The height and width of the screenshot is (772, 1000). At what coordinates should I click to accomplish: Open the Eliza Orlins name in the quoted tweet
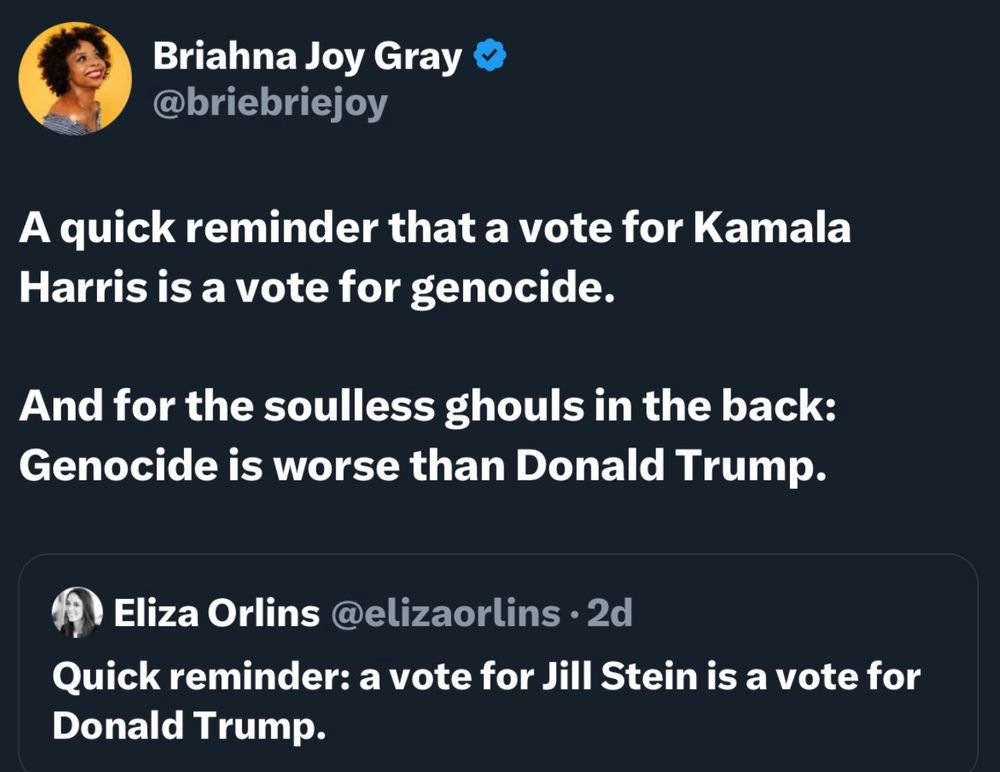tap(216, 613)
